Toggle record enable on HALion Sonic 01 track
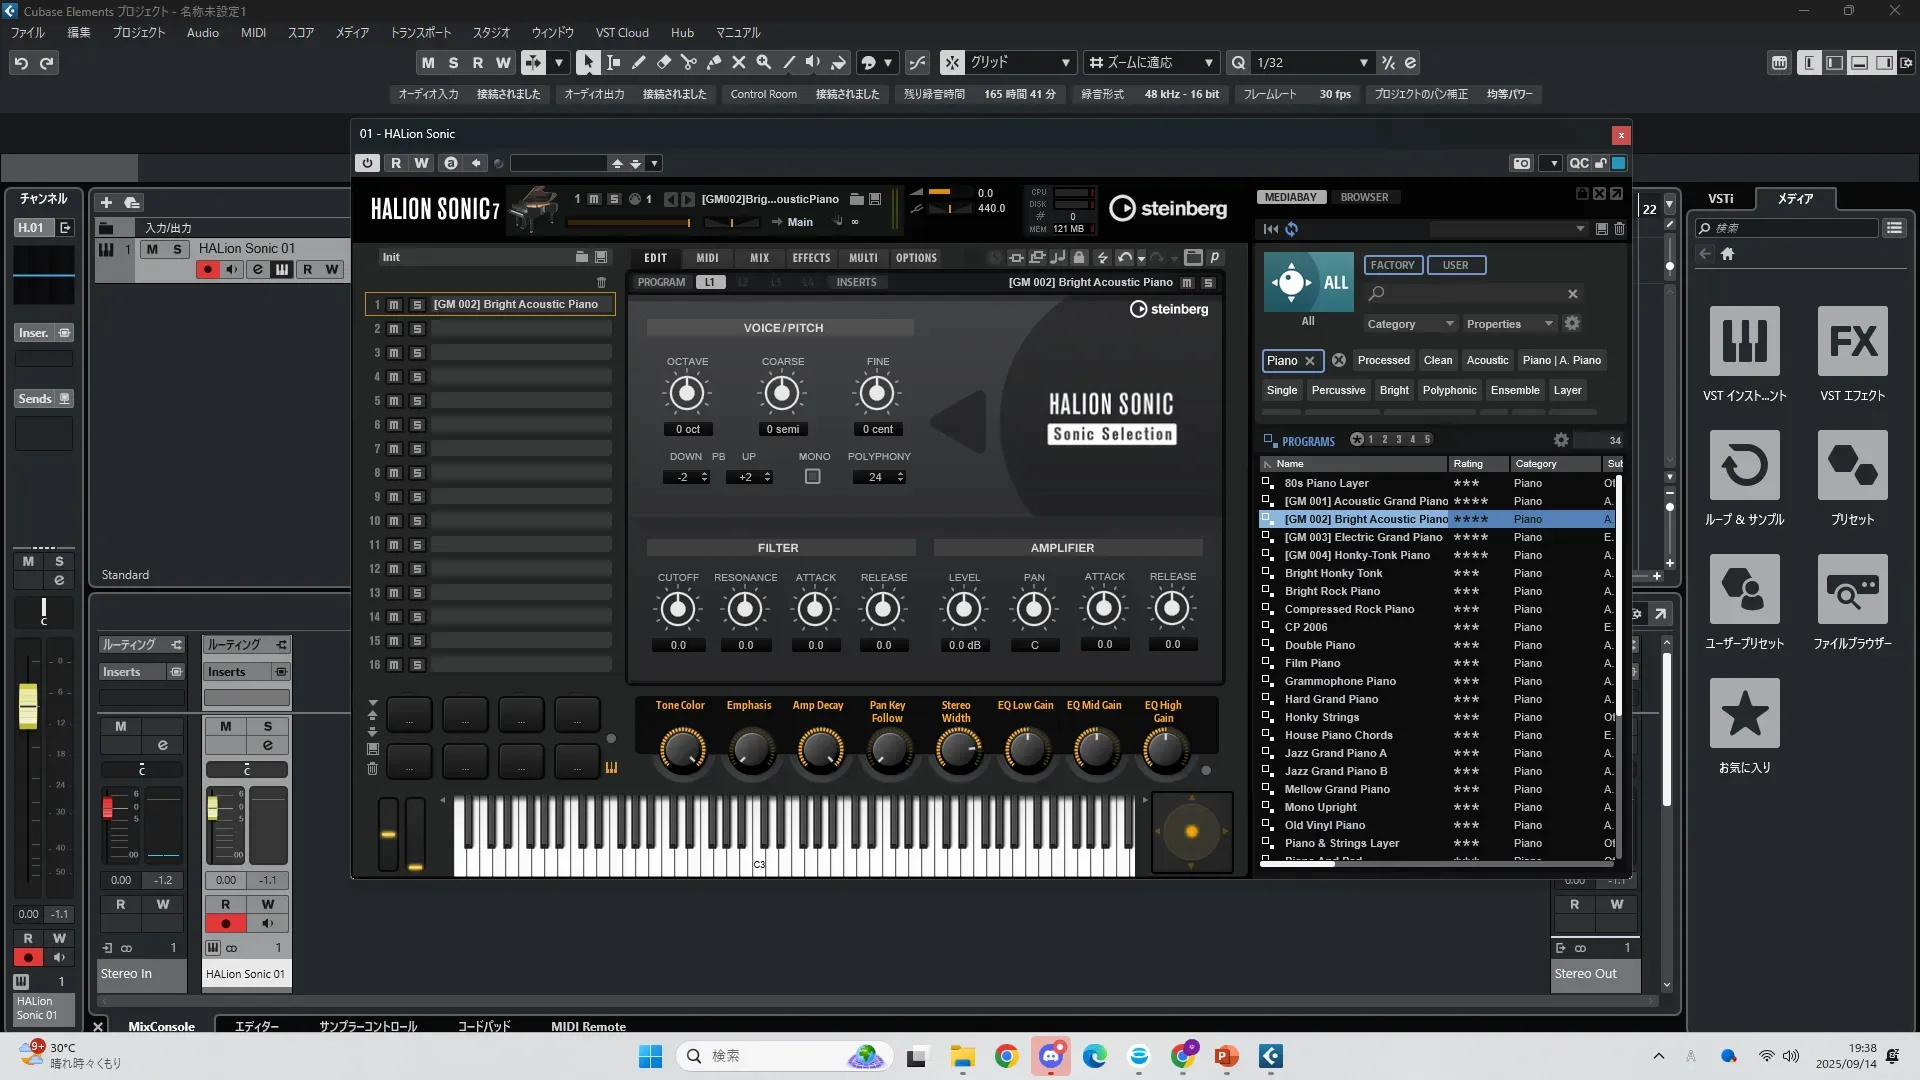 pyautogui.click(x=208, y=270)
